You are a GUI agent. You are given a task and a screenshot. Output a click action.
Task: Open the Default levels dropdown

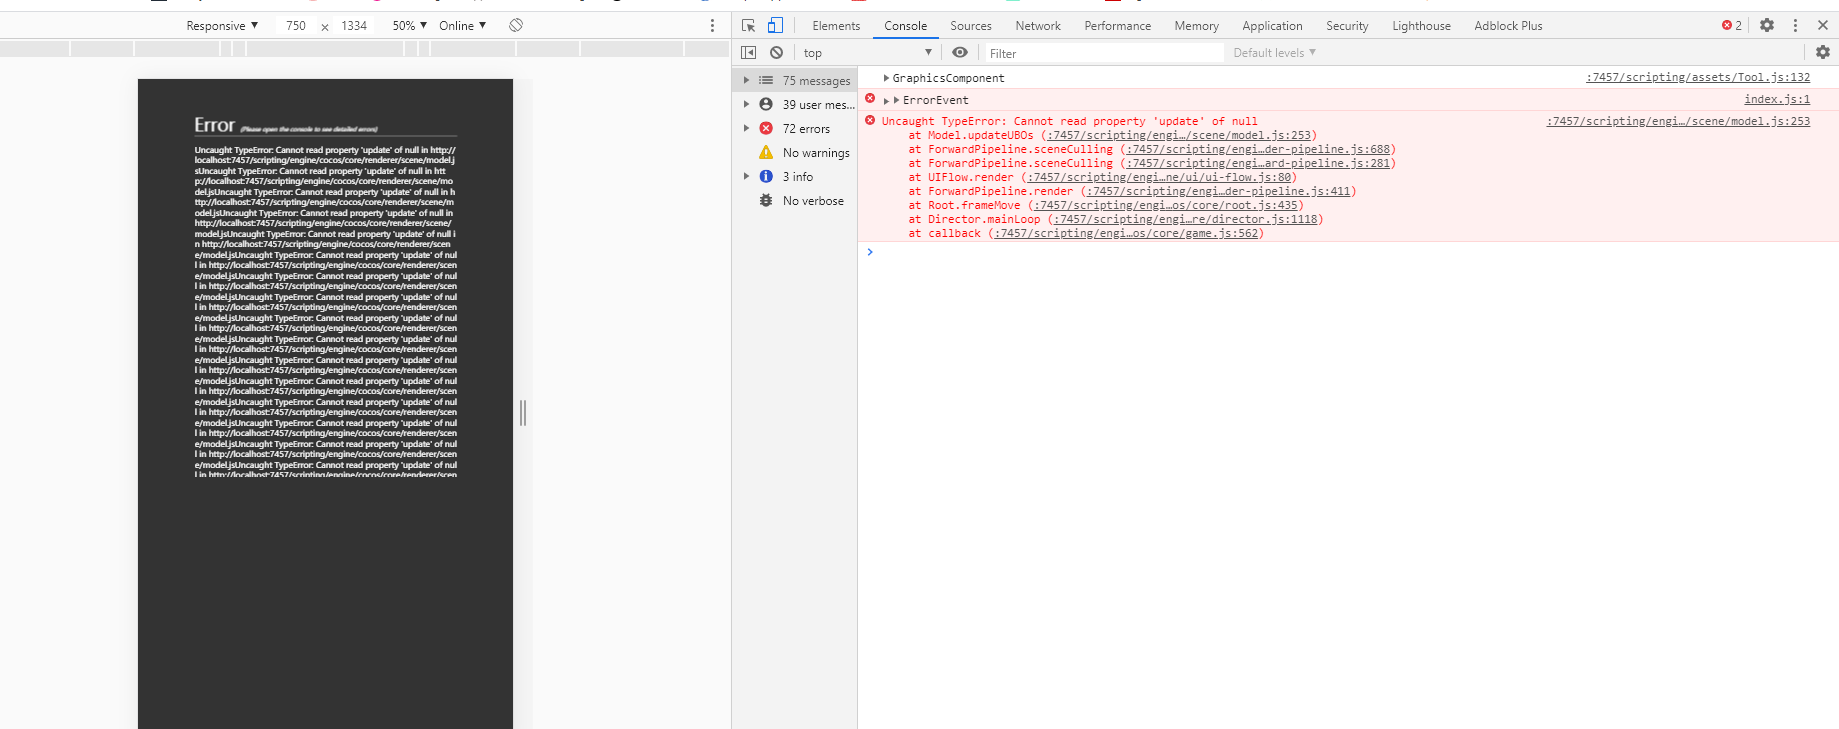tap(1274, 53)
